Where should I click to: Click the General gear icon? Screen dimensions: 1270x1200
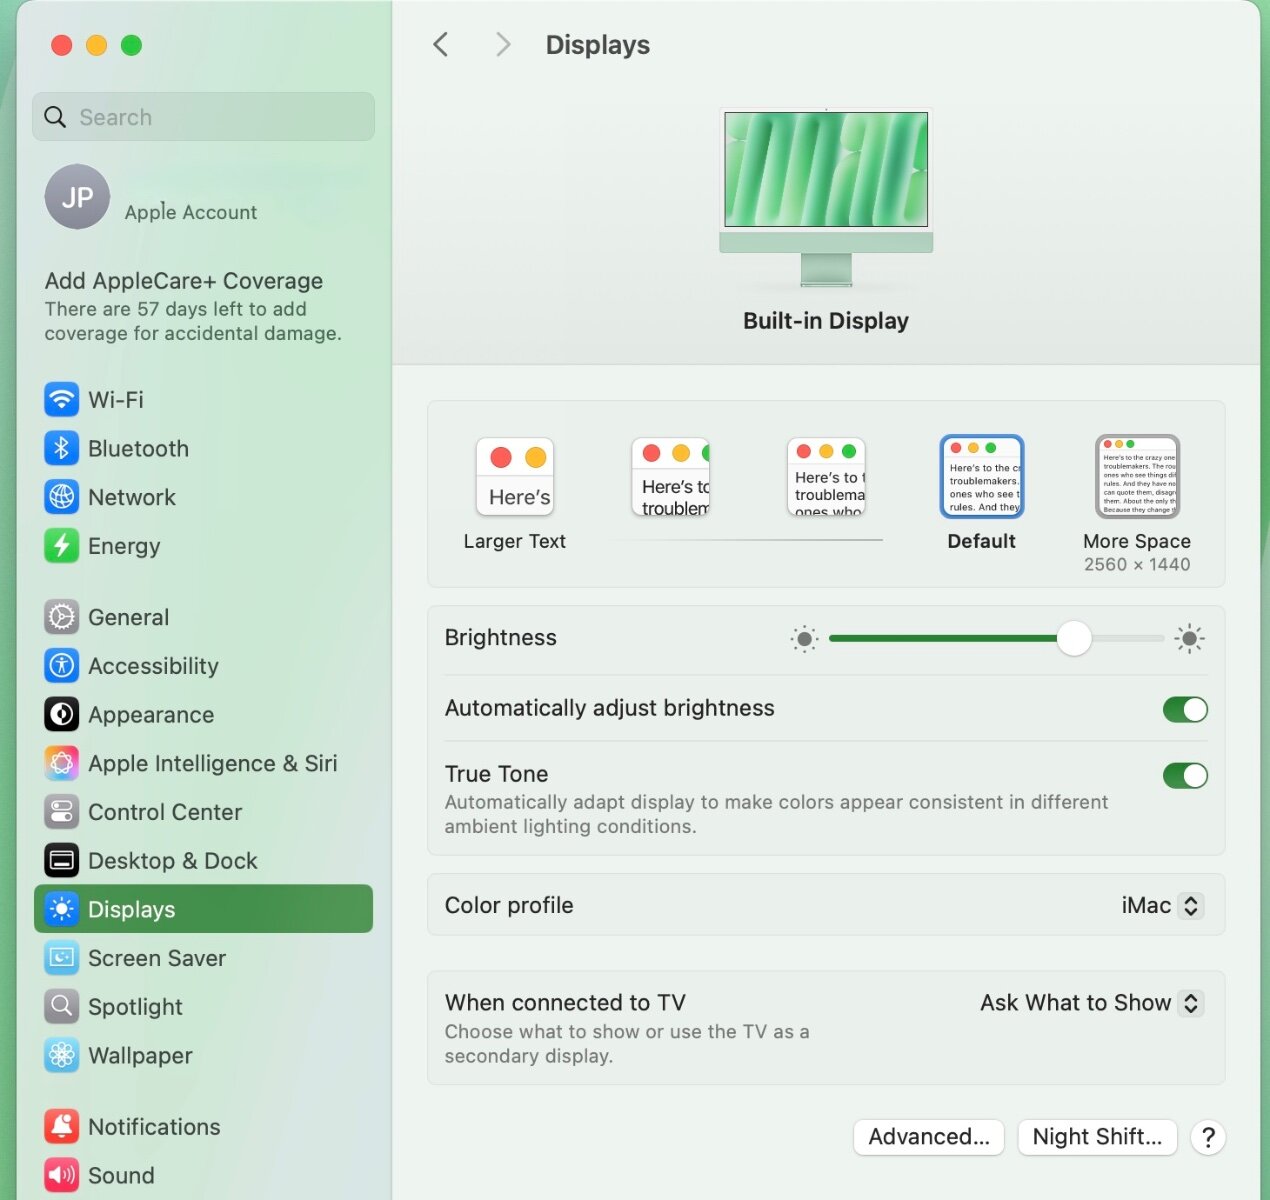[x=62, y=617]
